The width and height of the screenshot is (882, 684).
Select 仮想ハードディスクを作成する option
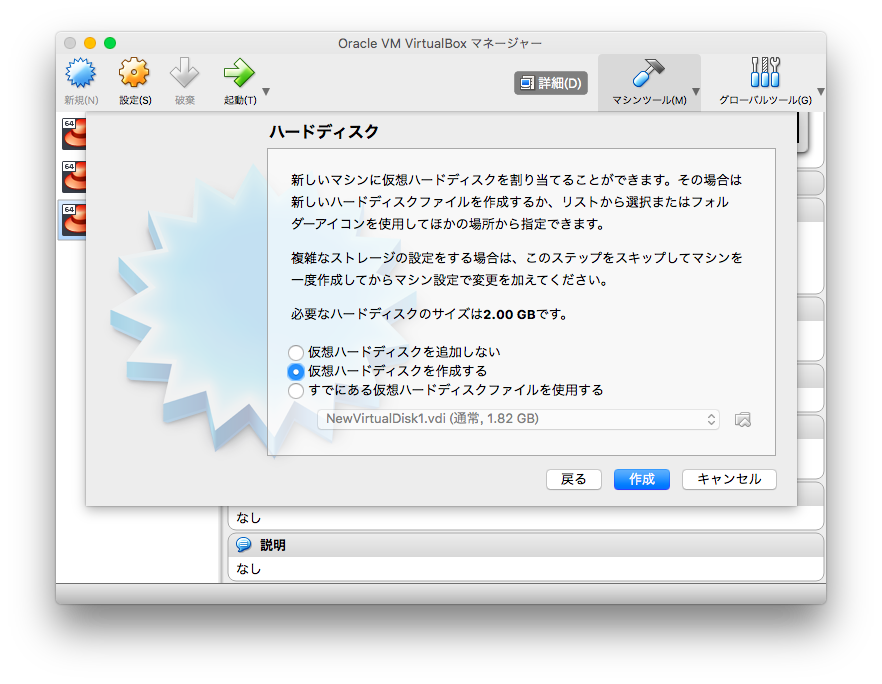point(296,371)
